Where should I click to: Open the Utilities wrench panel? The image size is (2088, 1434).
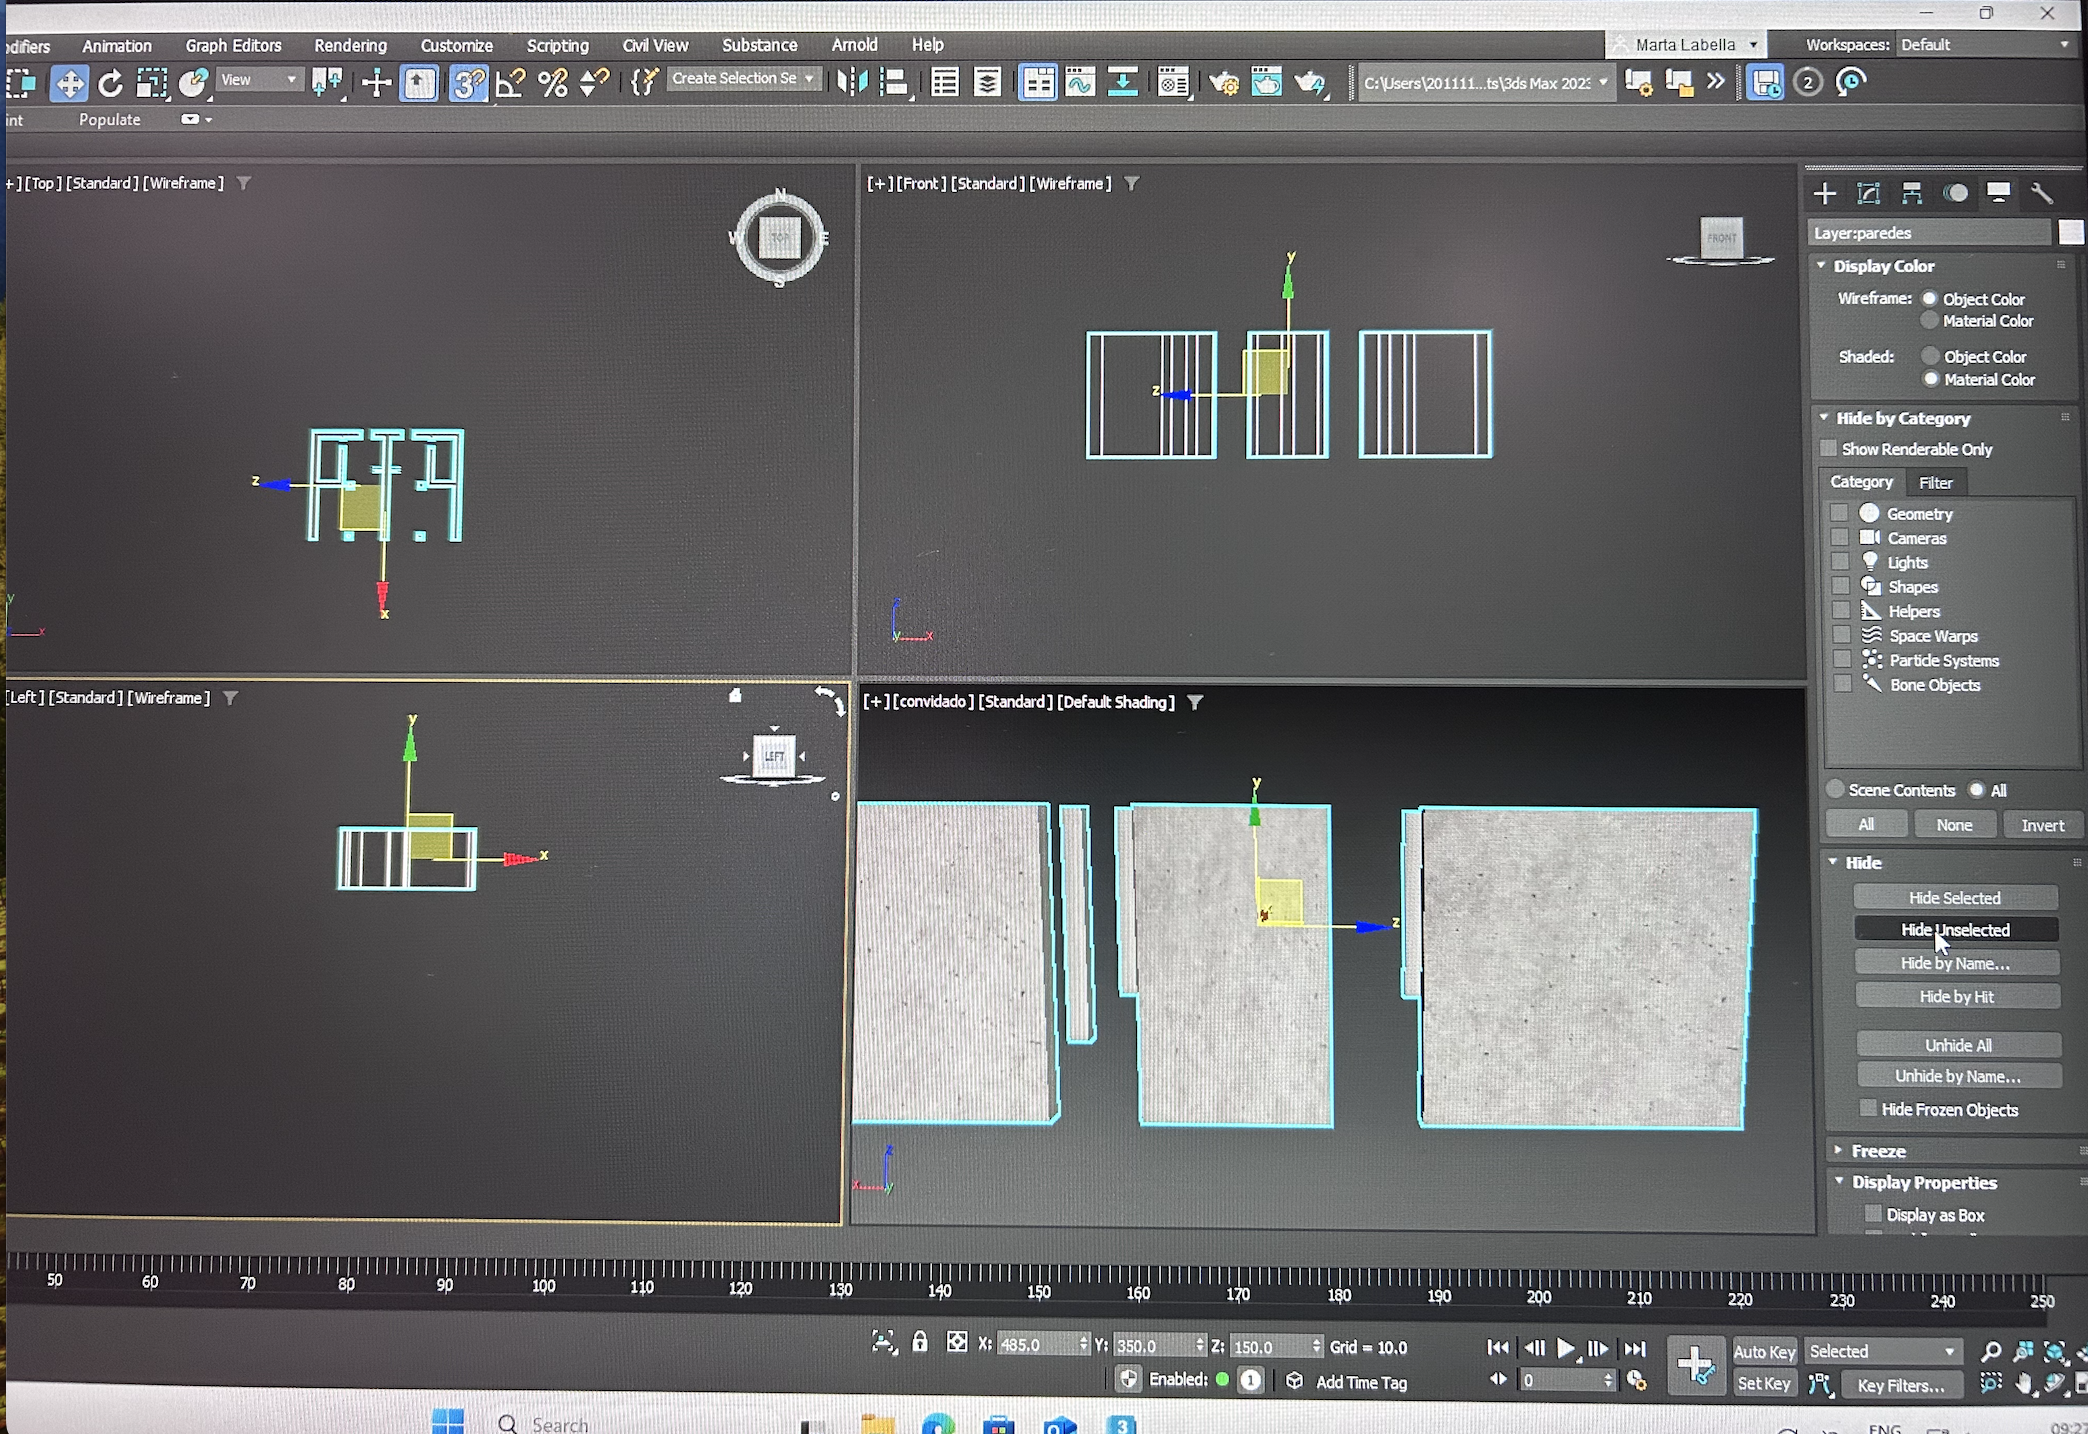click(x=2041, y=193)
